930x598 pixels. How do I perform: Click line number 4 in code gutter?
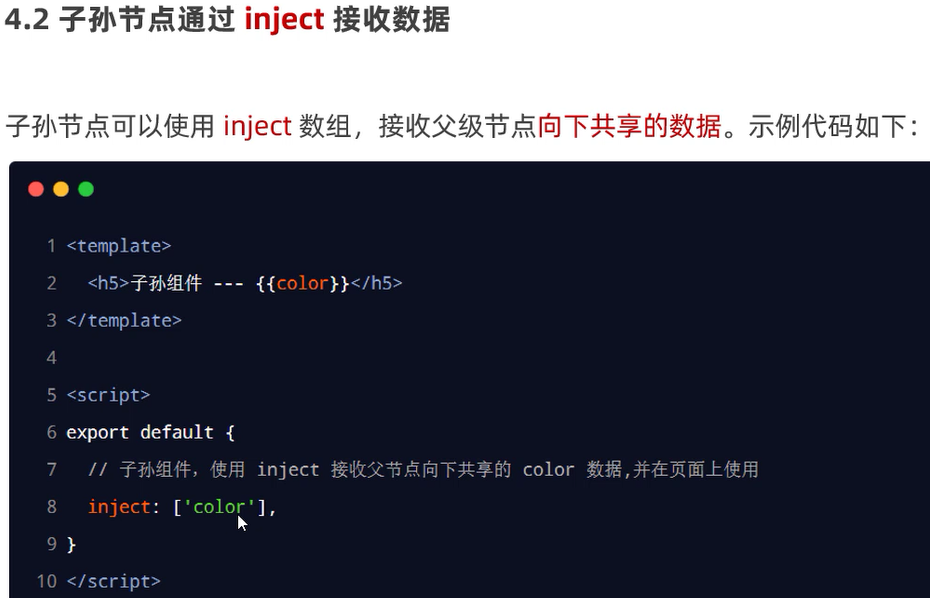point(52,358)
